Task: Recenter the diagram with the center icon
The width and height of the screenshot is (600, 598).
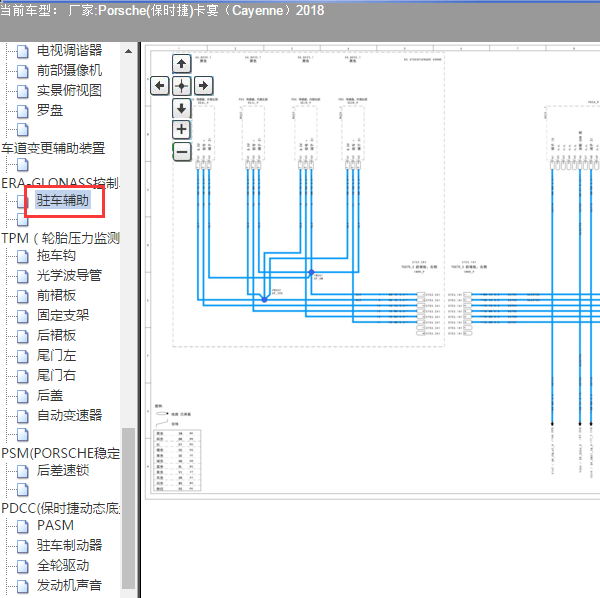Action: pos(181,85)
